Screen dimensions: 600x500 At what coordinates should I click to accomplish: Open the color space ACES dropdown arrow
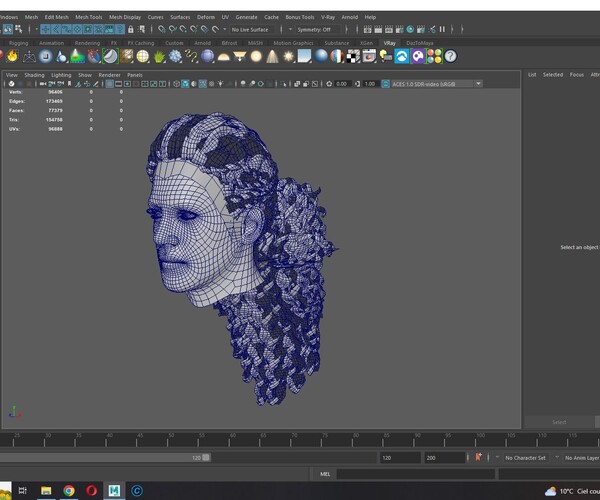pos(478,83)
